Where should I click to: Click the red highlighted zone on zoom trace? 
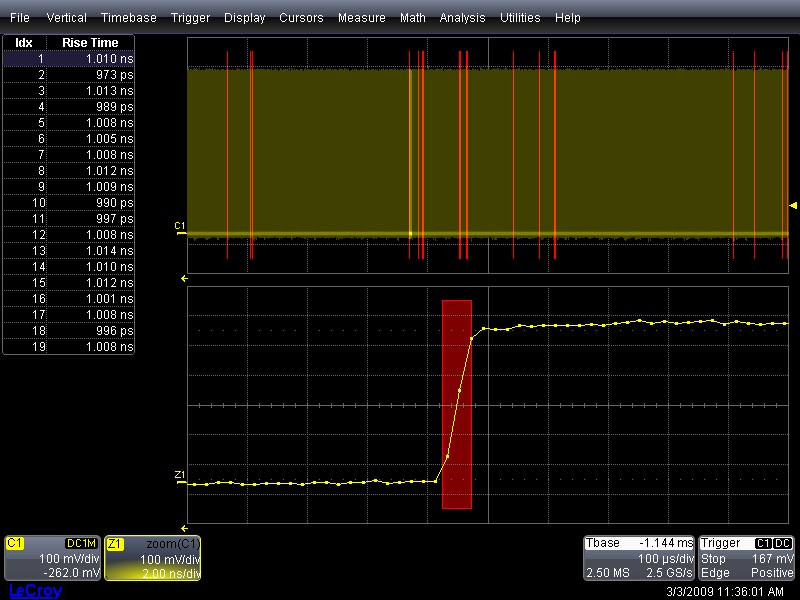456,404
